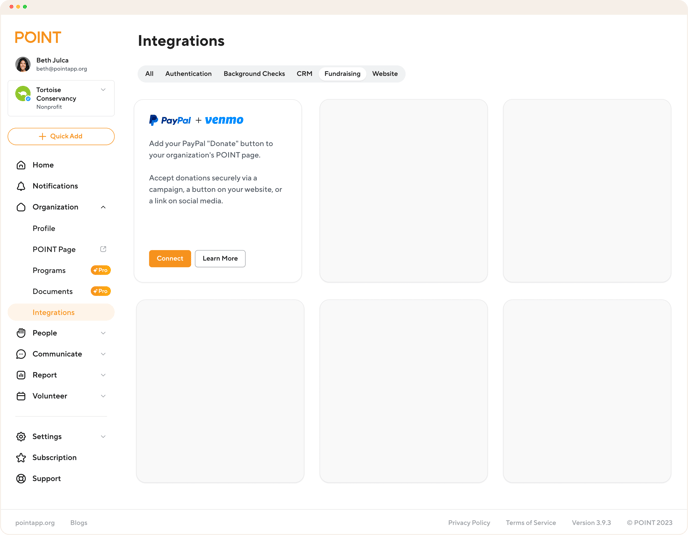Collapse the Organization section chevron

coord(103,207)
